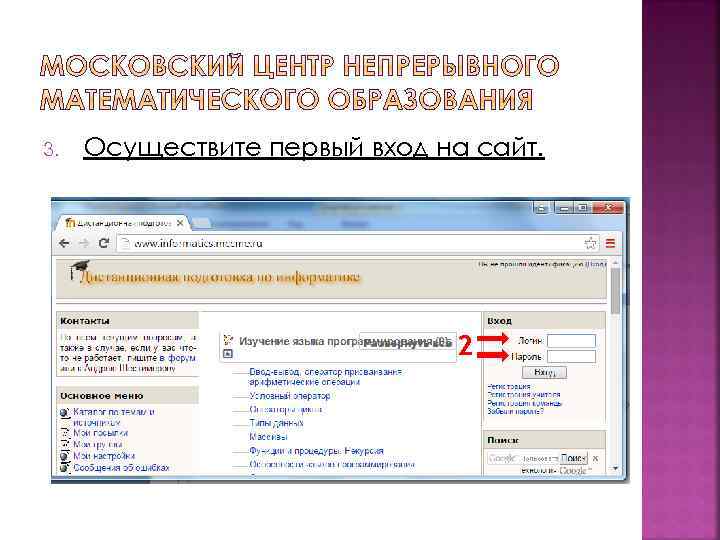Click the Дистанционная подготовка по информатике header
Image resolution: width=720 pixels, height=540 pixels.
point(220,278)
